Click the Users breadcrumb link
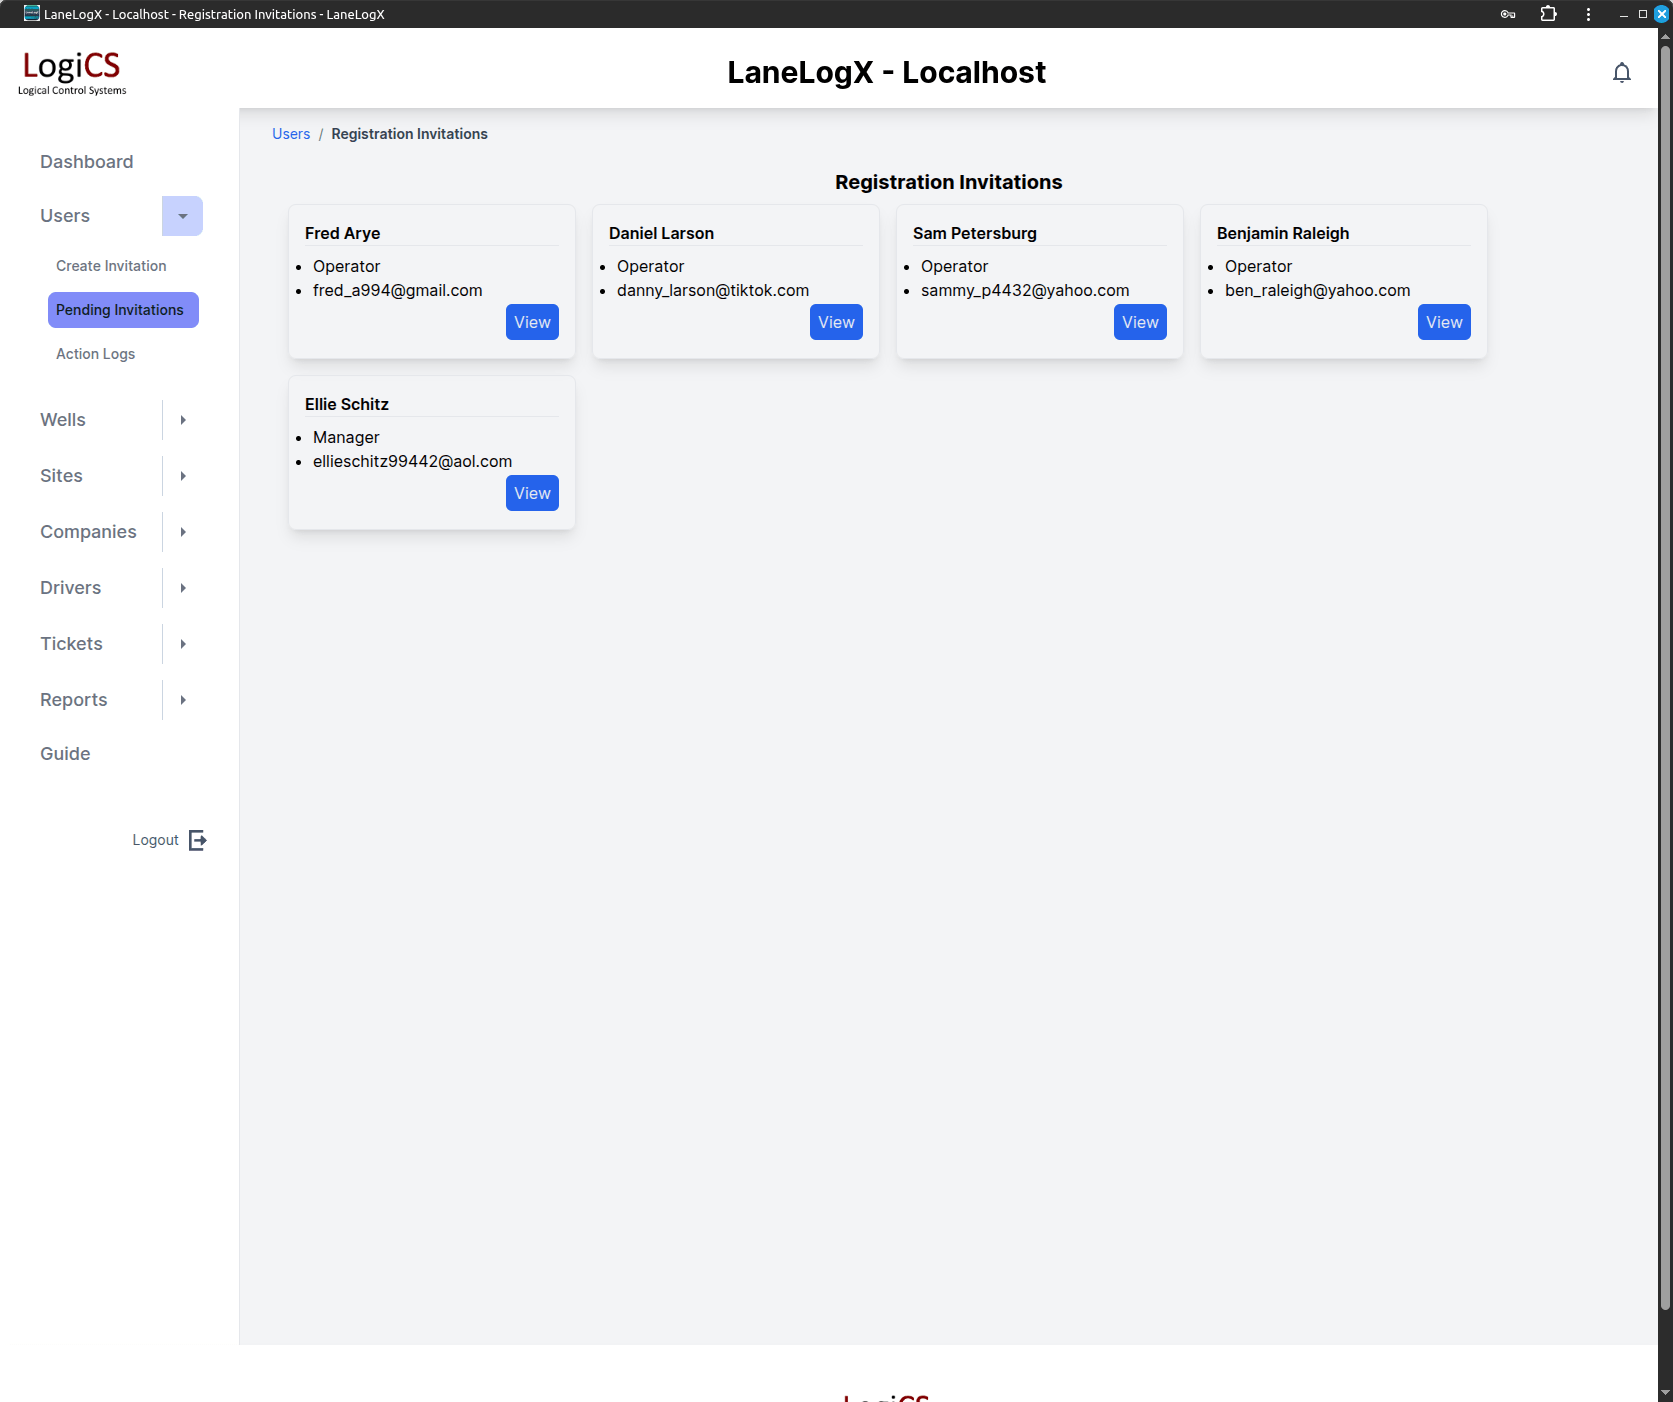This screenshot has height=1402, width=1673. tap(291, 134)
